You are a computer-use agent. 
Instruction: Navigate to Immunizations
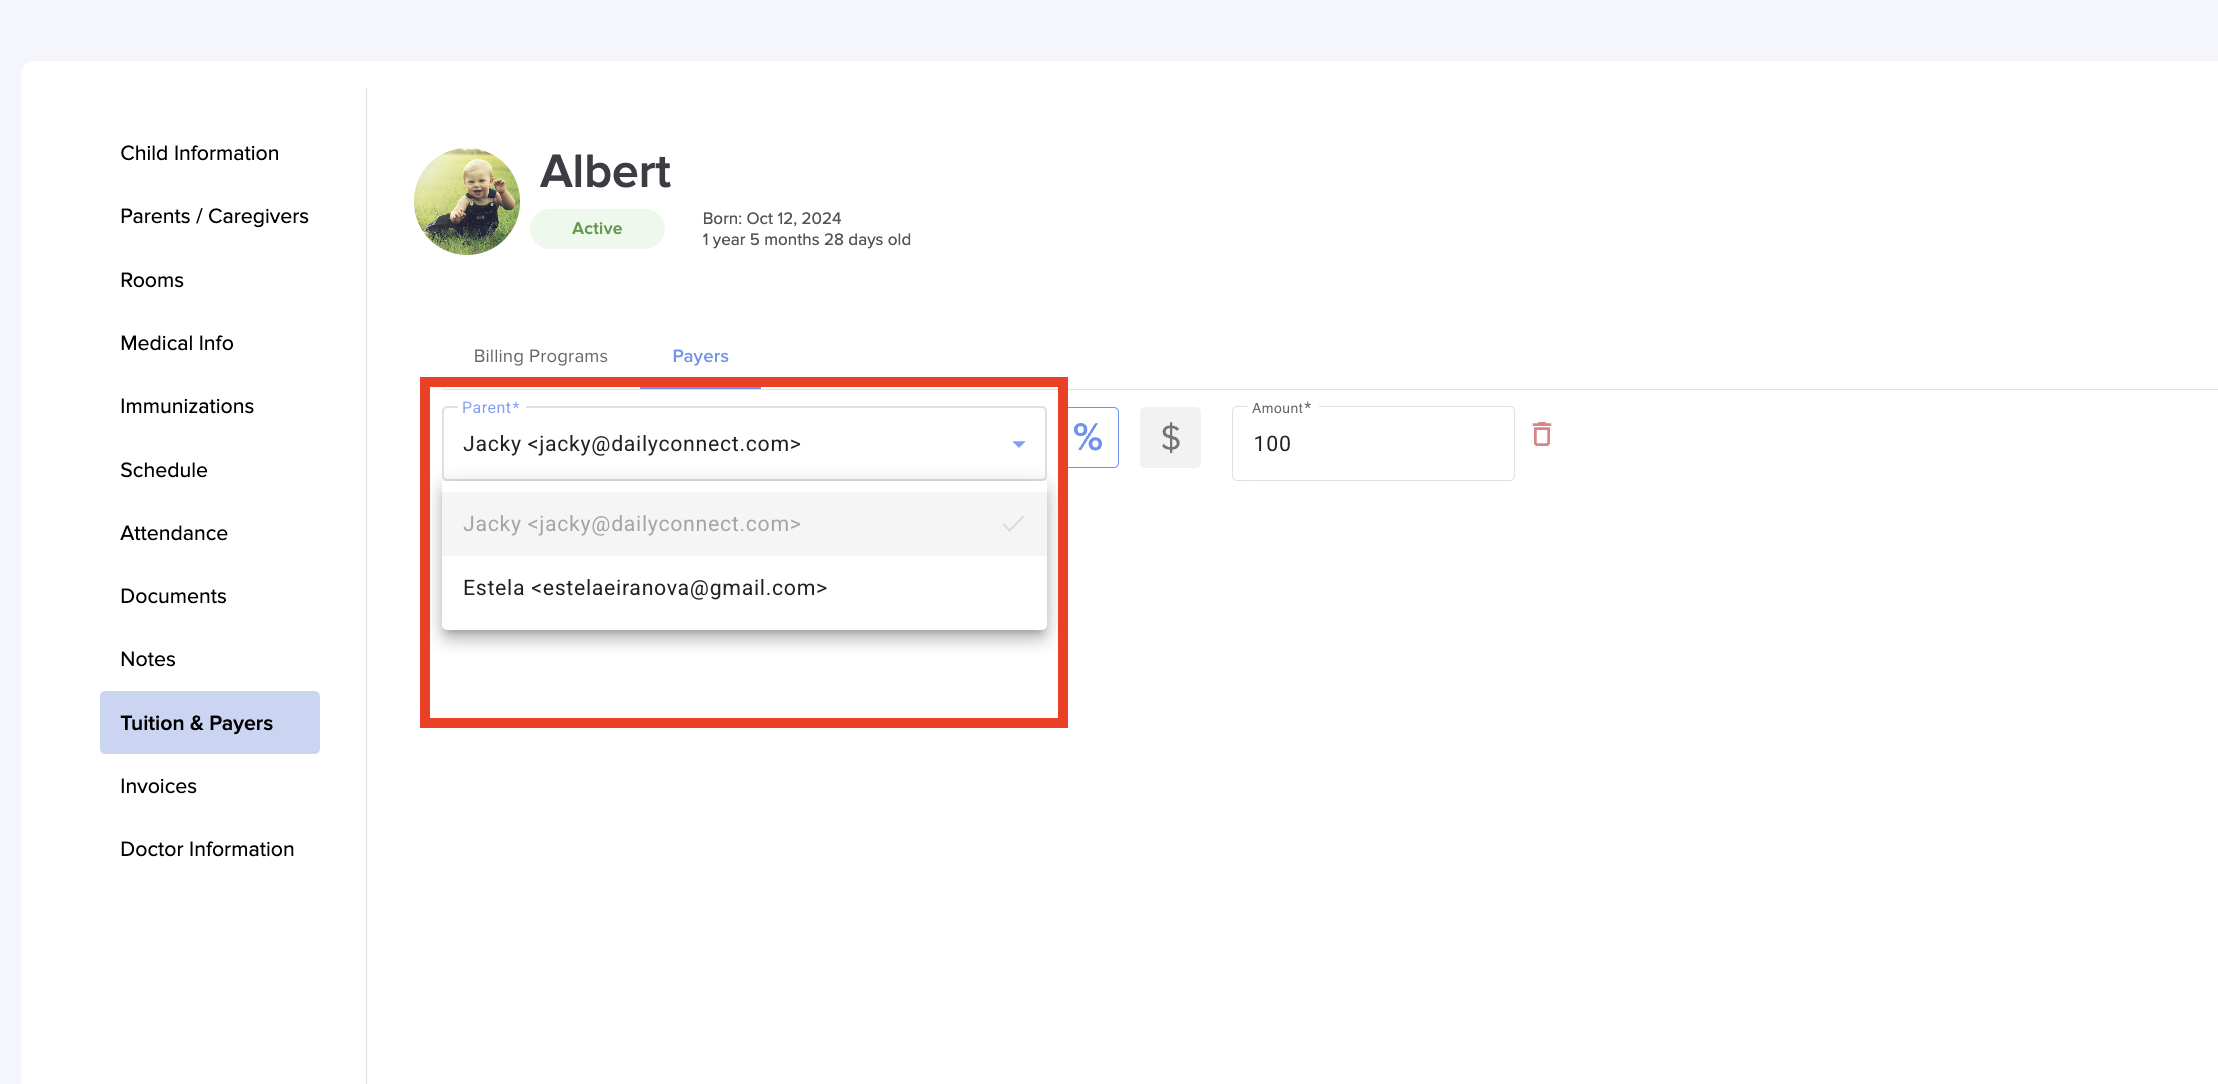pyautogui.click(x=187, y=406)
